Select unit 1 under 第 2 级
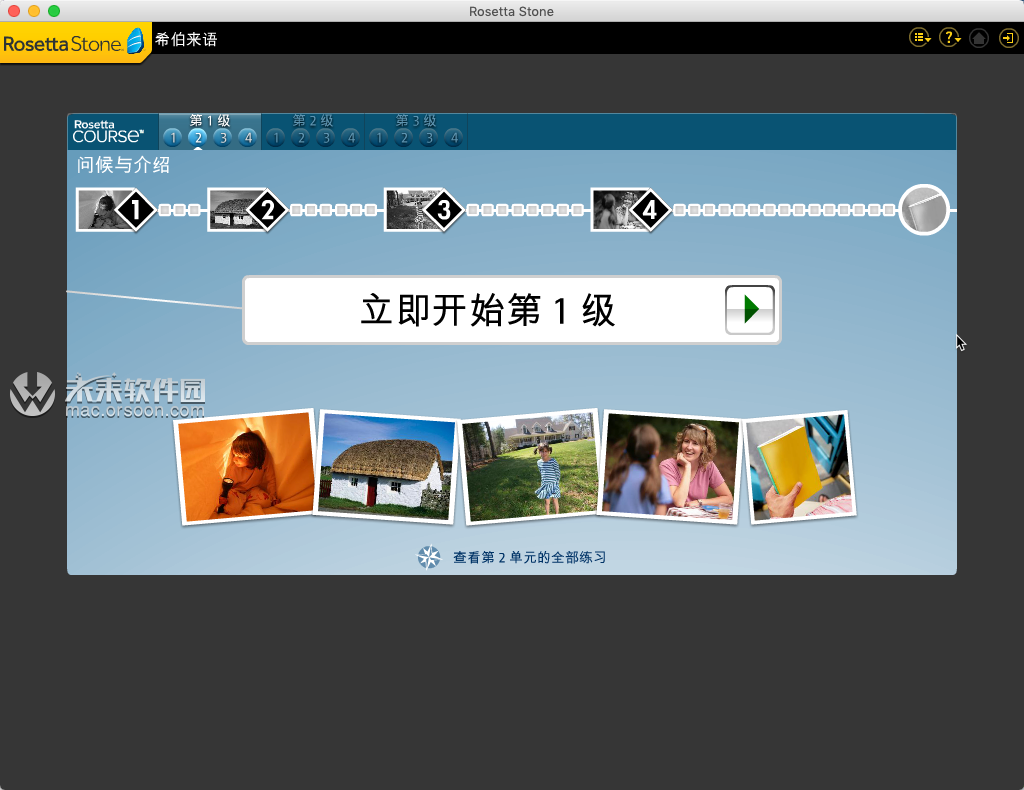Screen dimensions: 1024x790 276,138
